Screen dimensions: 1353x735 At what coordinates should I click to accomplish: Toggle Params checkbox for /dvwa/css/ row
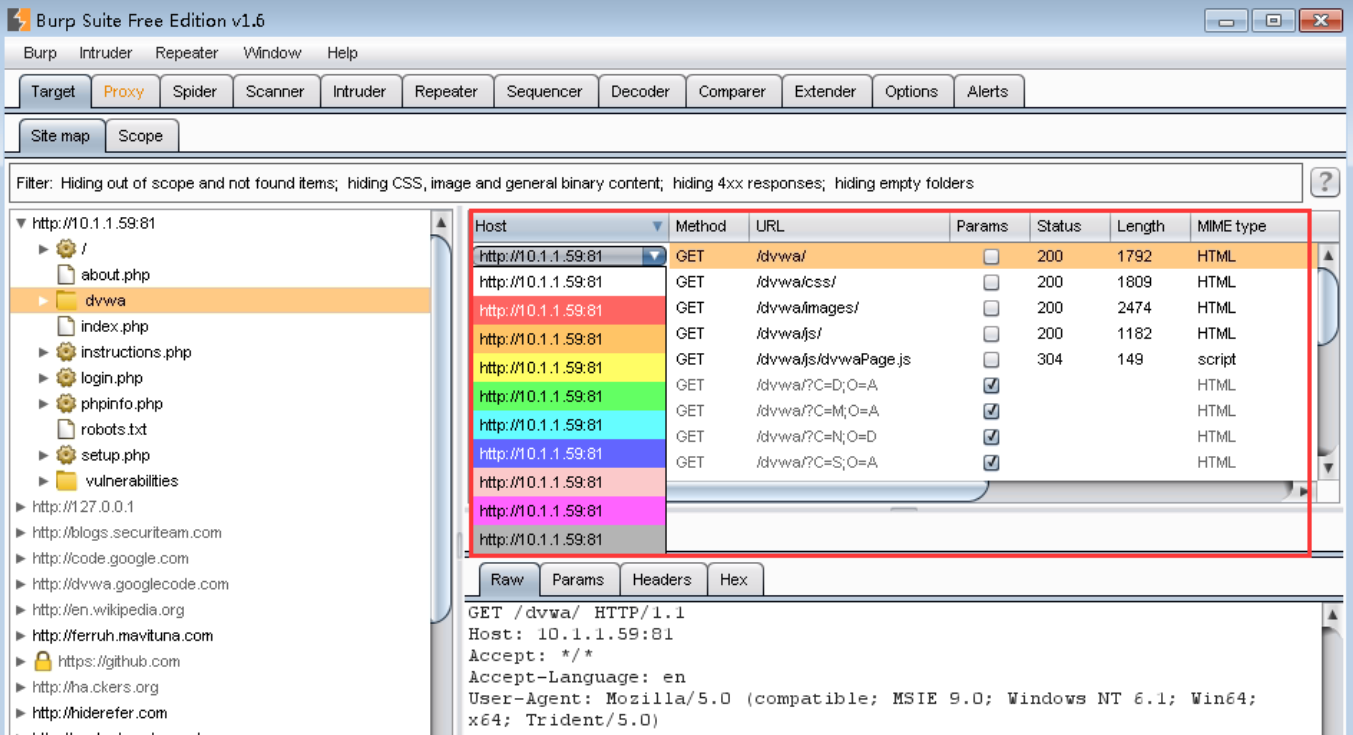(x=991, y=282)
